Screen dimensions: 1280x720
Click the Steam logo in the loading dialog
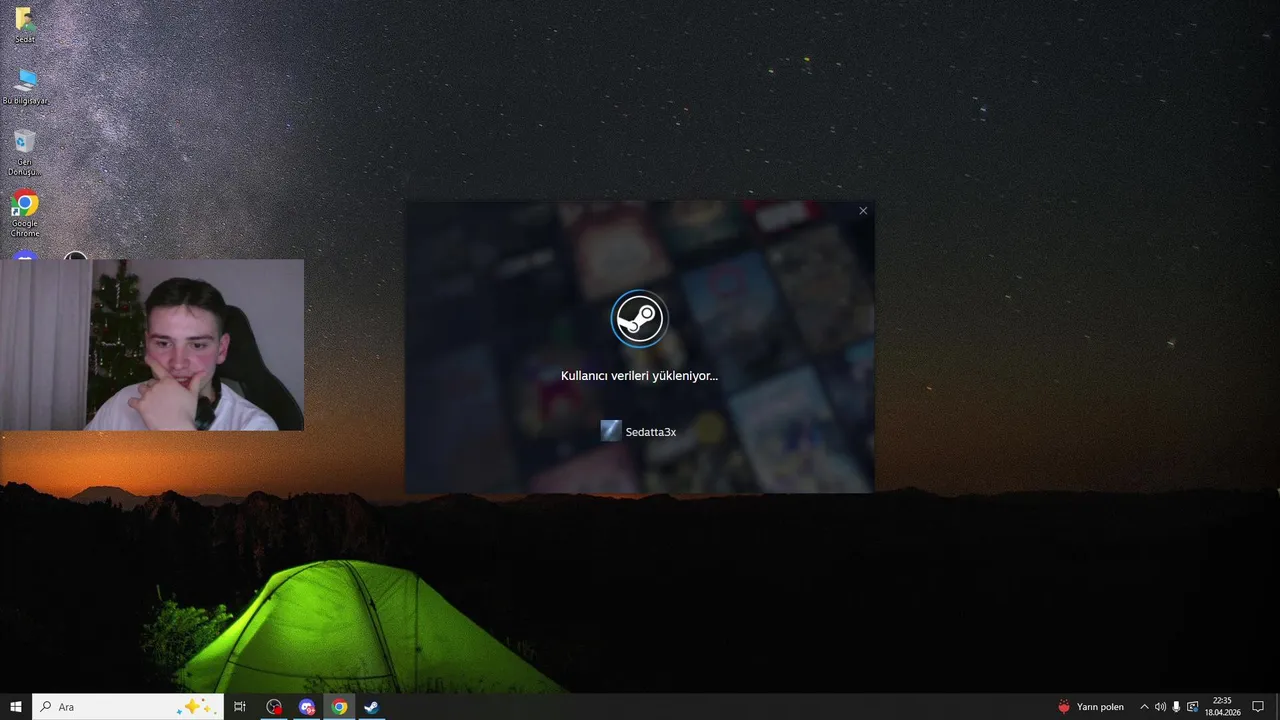(x=639, y=318)
